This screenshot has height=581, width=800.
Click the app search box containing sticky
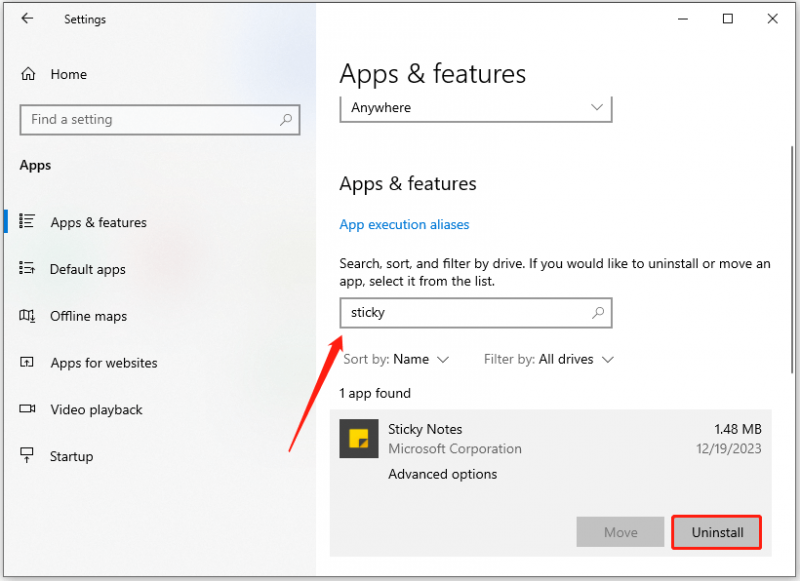(476, 313)
